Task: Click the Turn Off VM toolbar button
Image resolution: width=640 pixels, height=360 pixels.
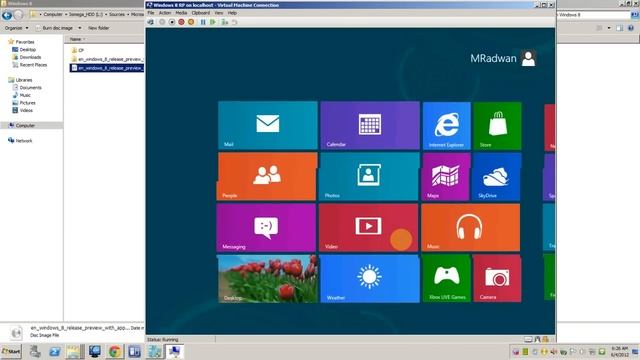Action: point(172,22)
